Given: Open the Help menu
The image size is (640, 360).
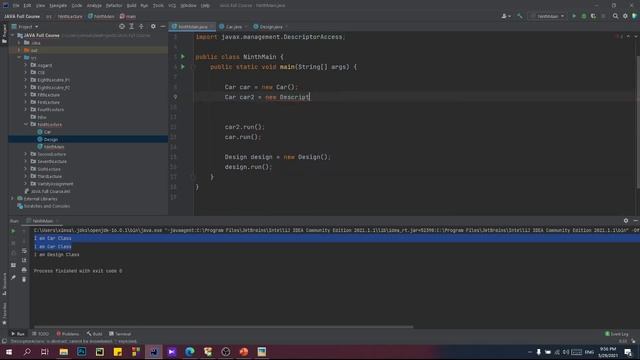Looking at the screenshot, I should pyautogui.click(x=205, y=6).
